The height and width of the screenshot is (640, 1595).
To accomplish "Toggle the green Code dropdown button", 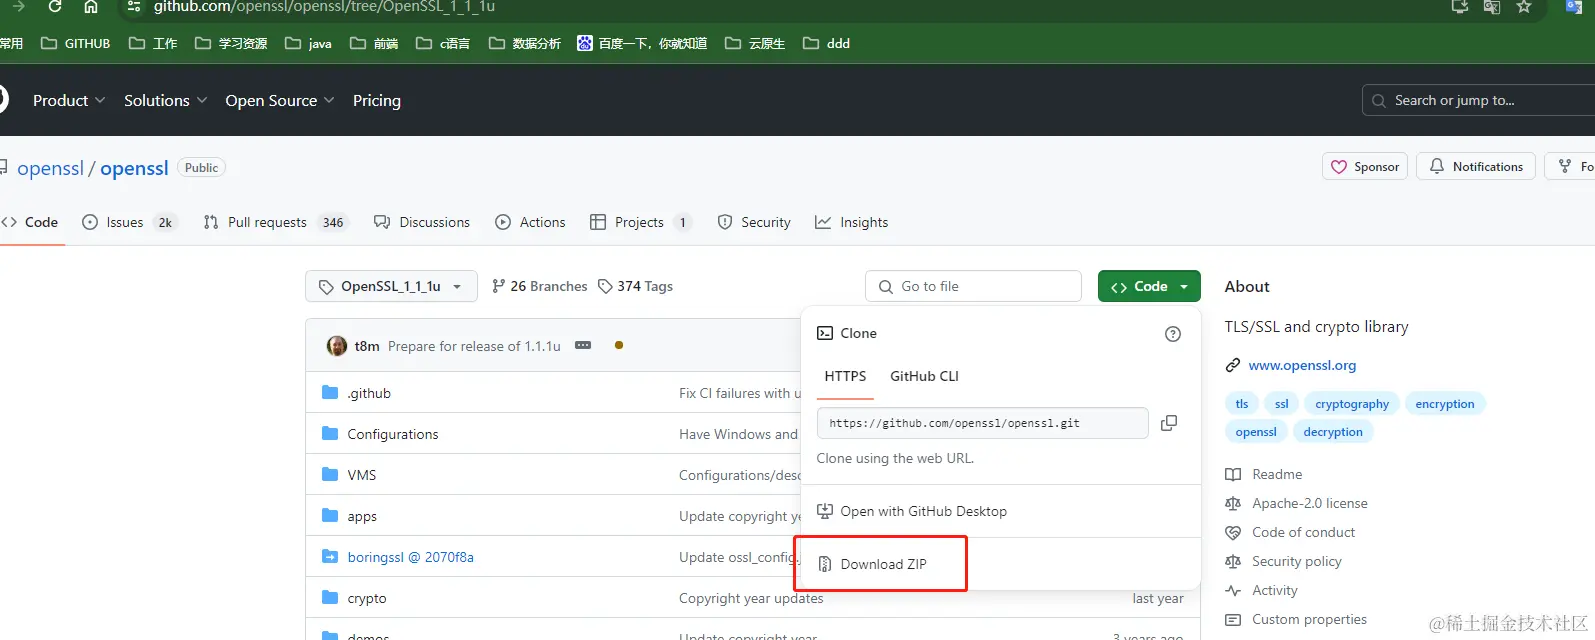I will pyautogui.click(x=1149, y=286).
